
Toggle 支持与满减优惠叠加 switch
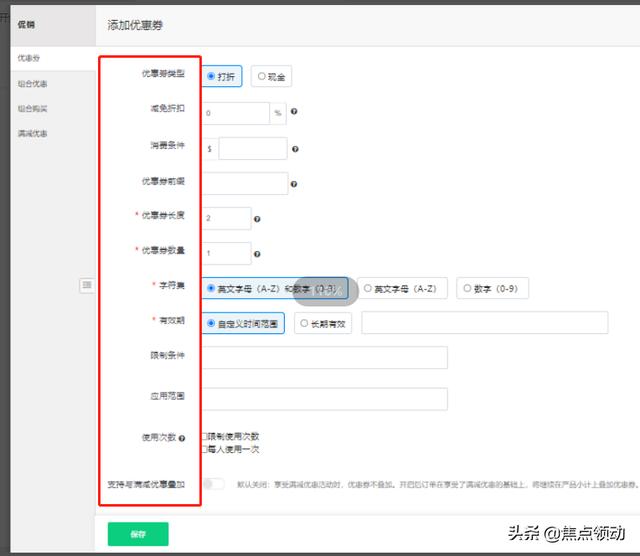(x=213, y=484)
